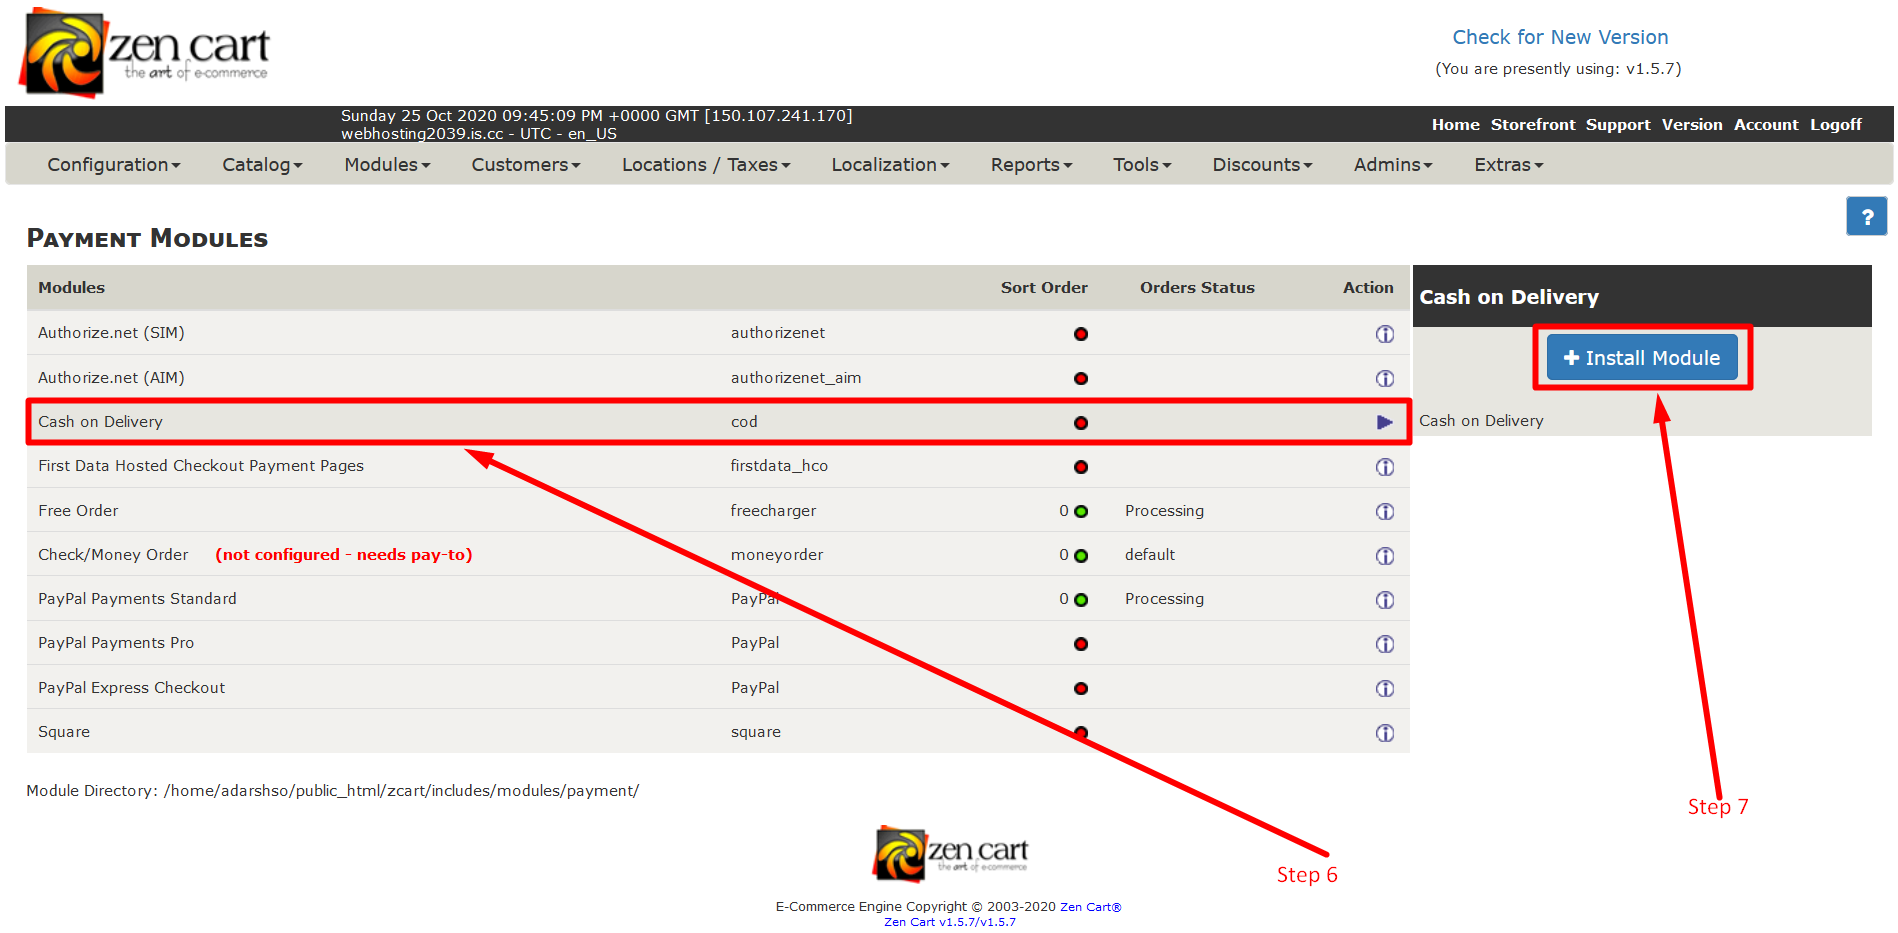Open the Discounts menu
This screenshot has width=1898, height=933.
[x=1262, y=165]
